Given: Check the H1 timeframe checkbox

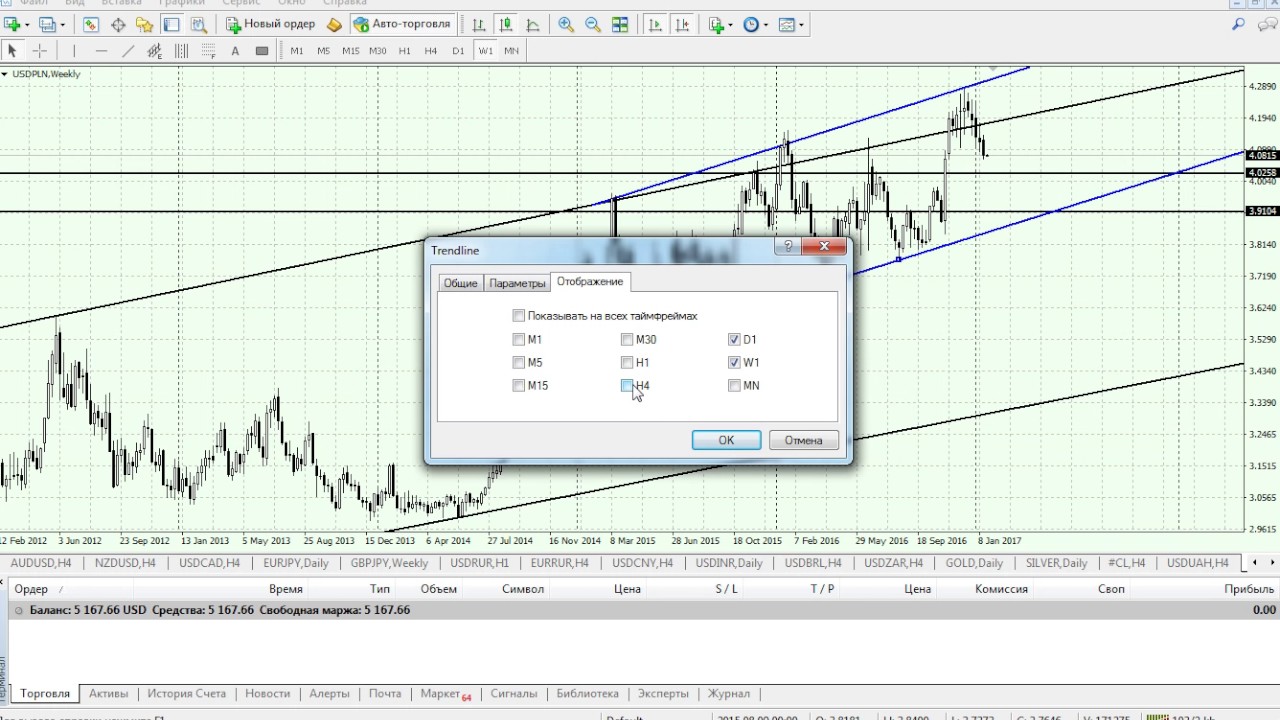Looking at the screenshot, I should [x=627, y=362].
